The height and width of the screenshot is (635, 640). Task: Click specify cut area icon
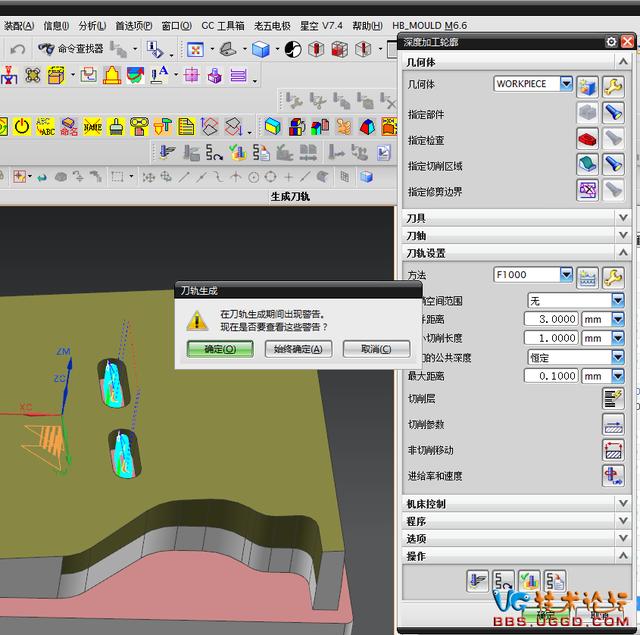coord(587,164)
